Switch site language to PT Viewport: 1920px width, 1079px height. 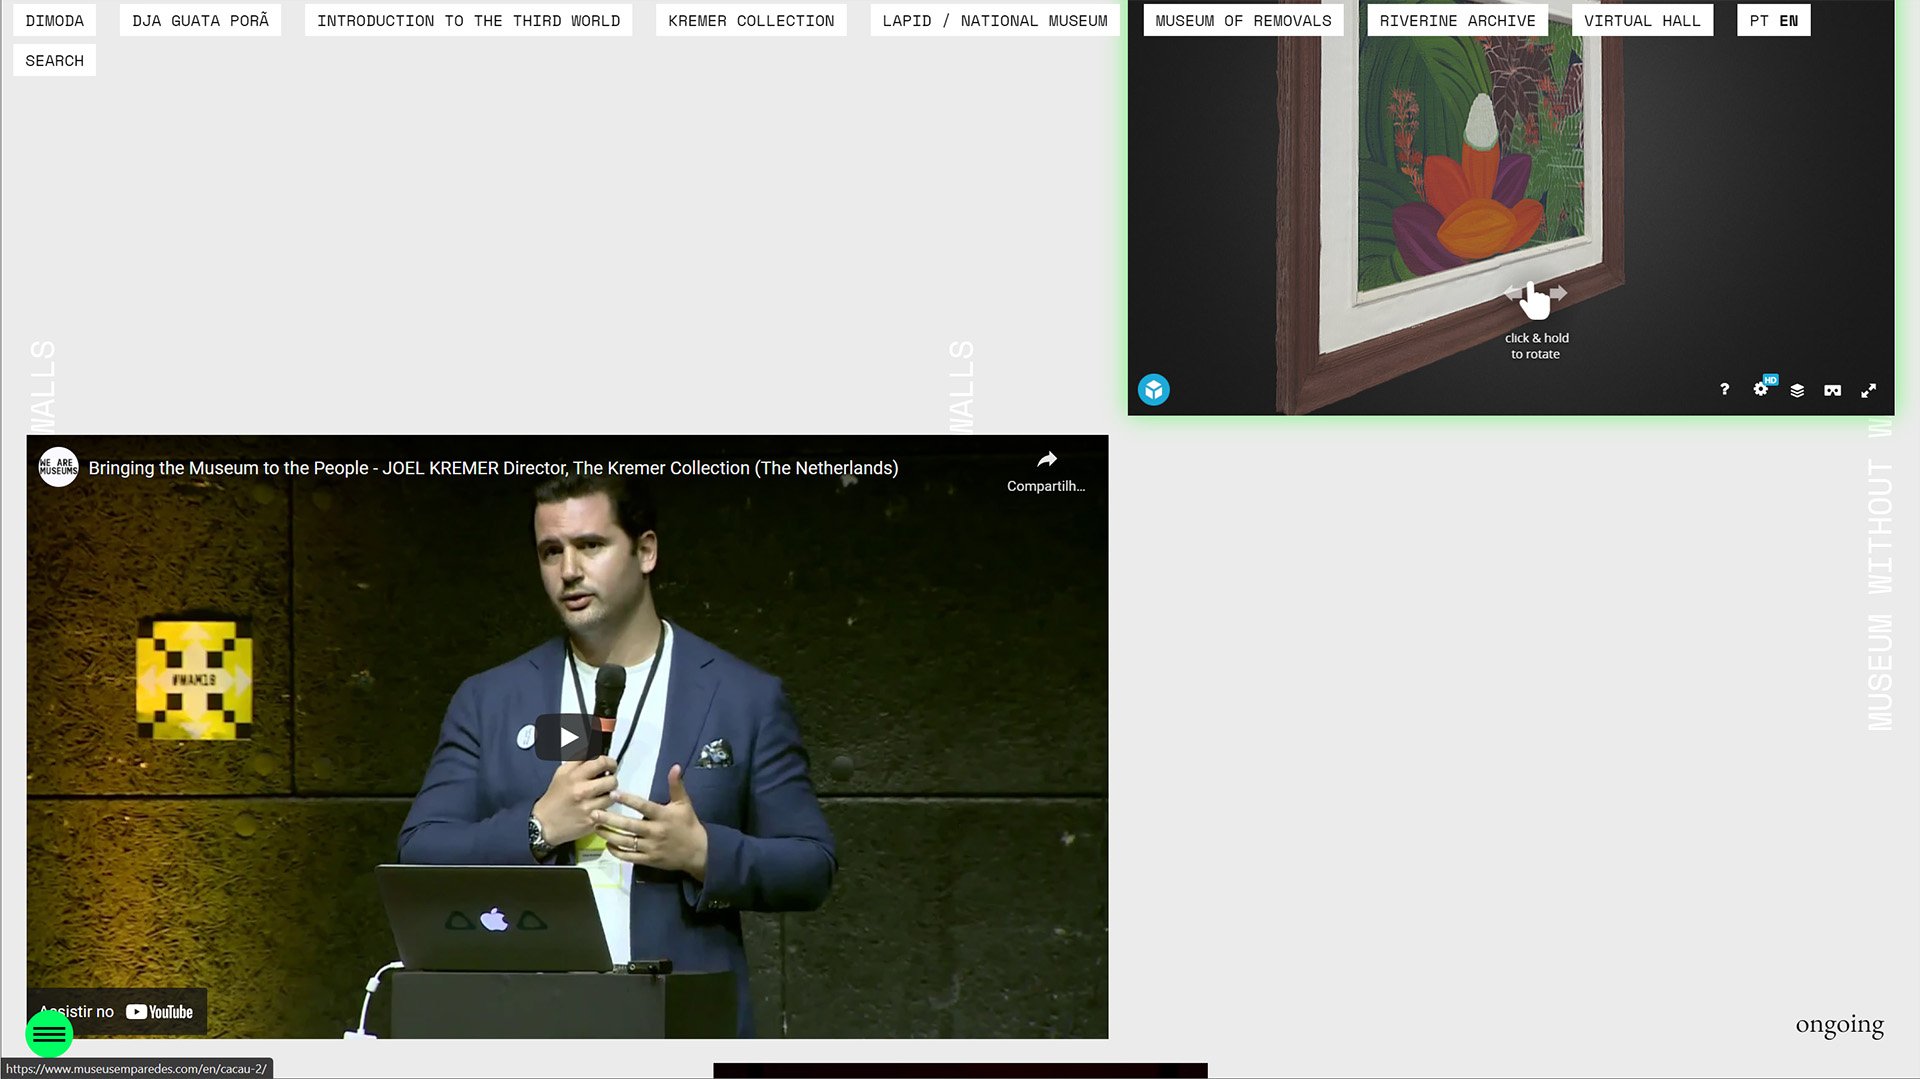click(x=1759, y=20)
